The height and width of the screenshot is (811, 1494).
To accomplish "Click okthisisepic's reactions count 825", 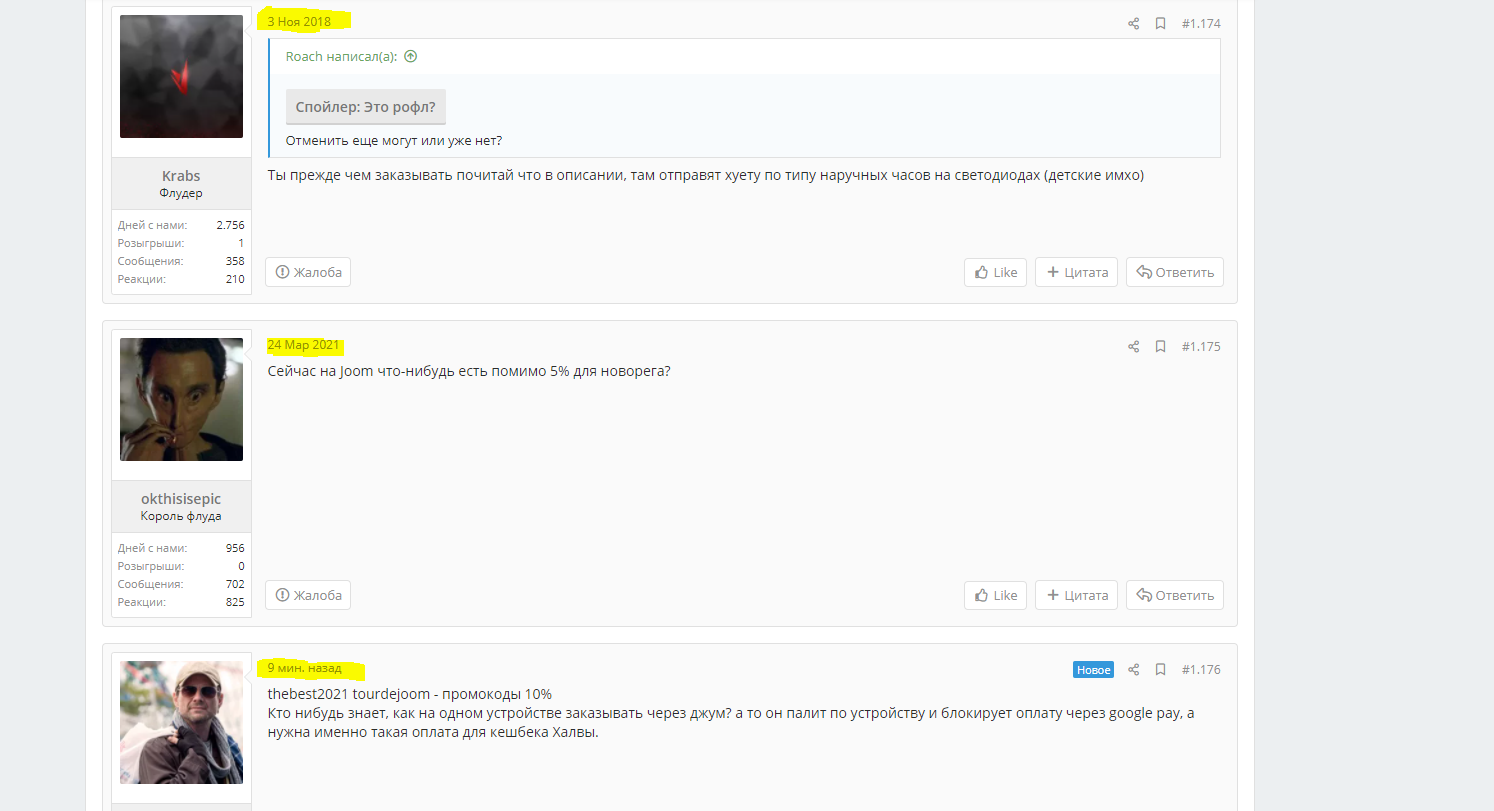I will tap(235, 602).
